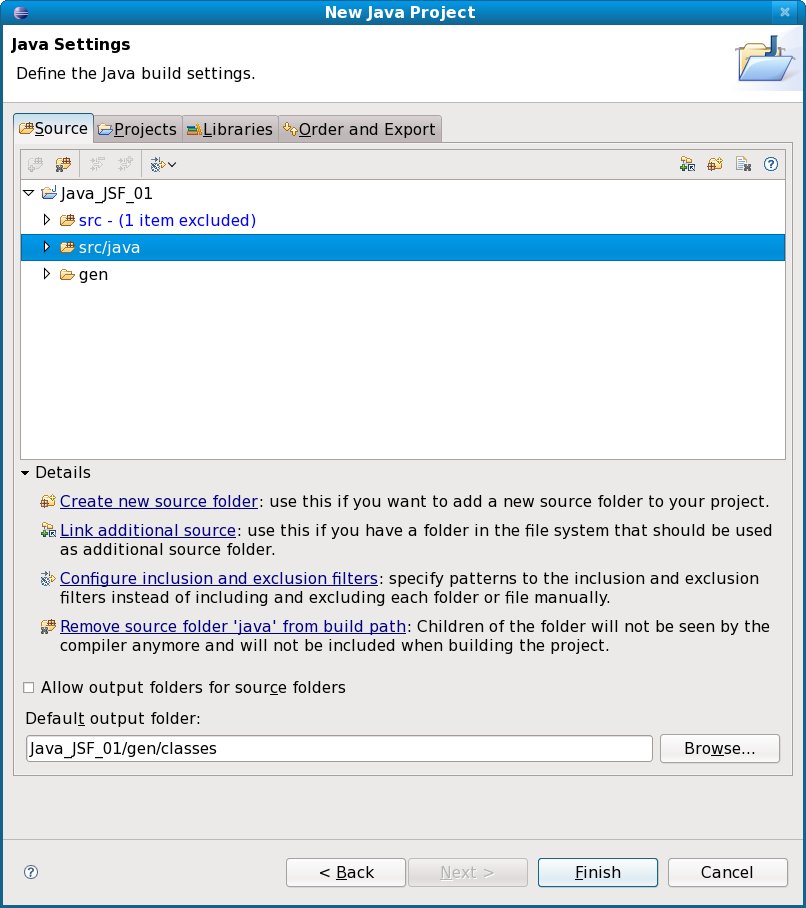
Task: Open help via the toolbar question mark
Action: (771, 164)
